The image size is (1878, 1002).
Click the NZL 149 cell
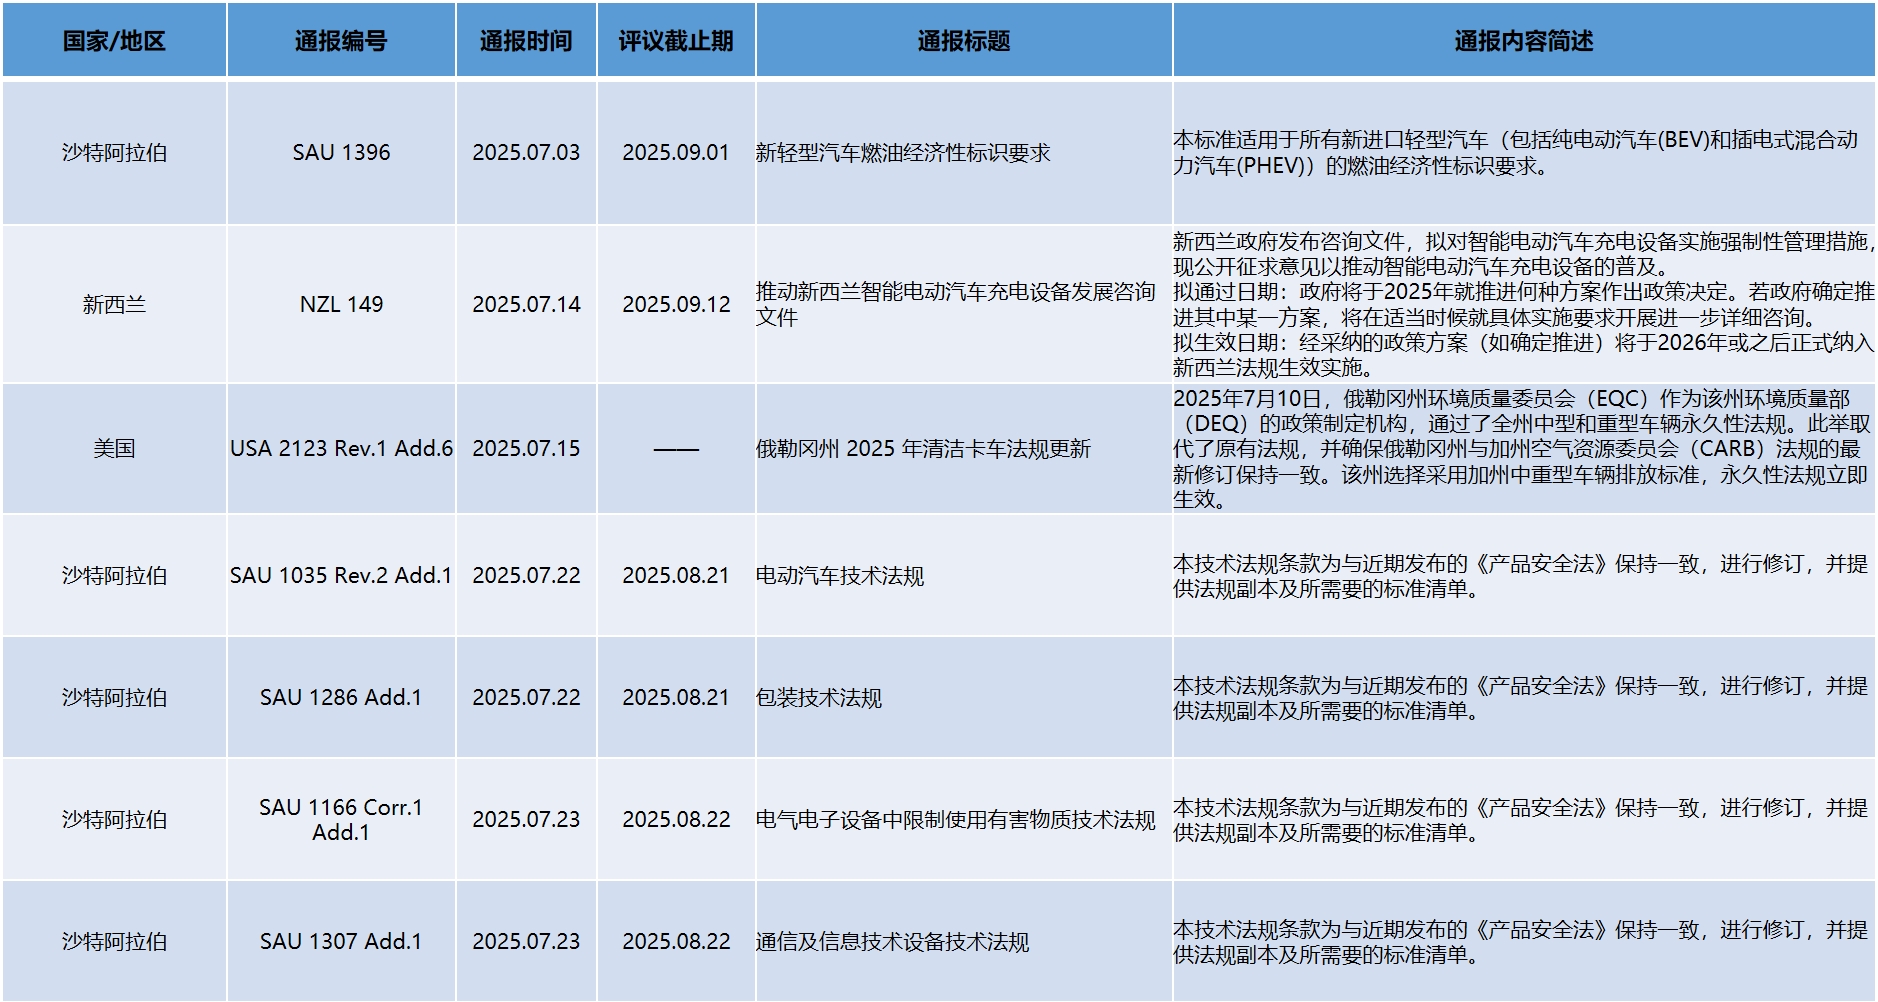[x=341, y=305]
